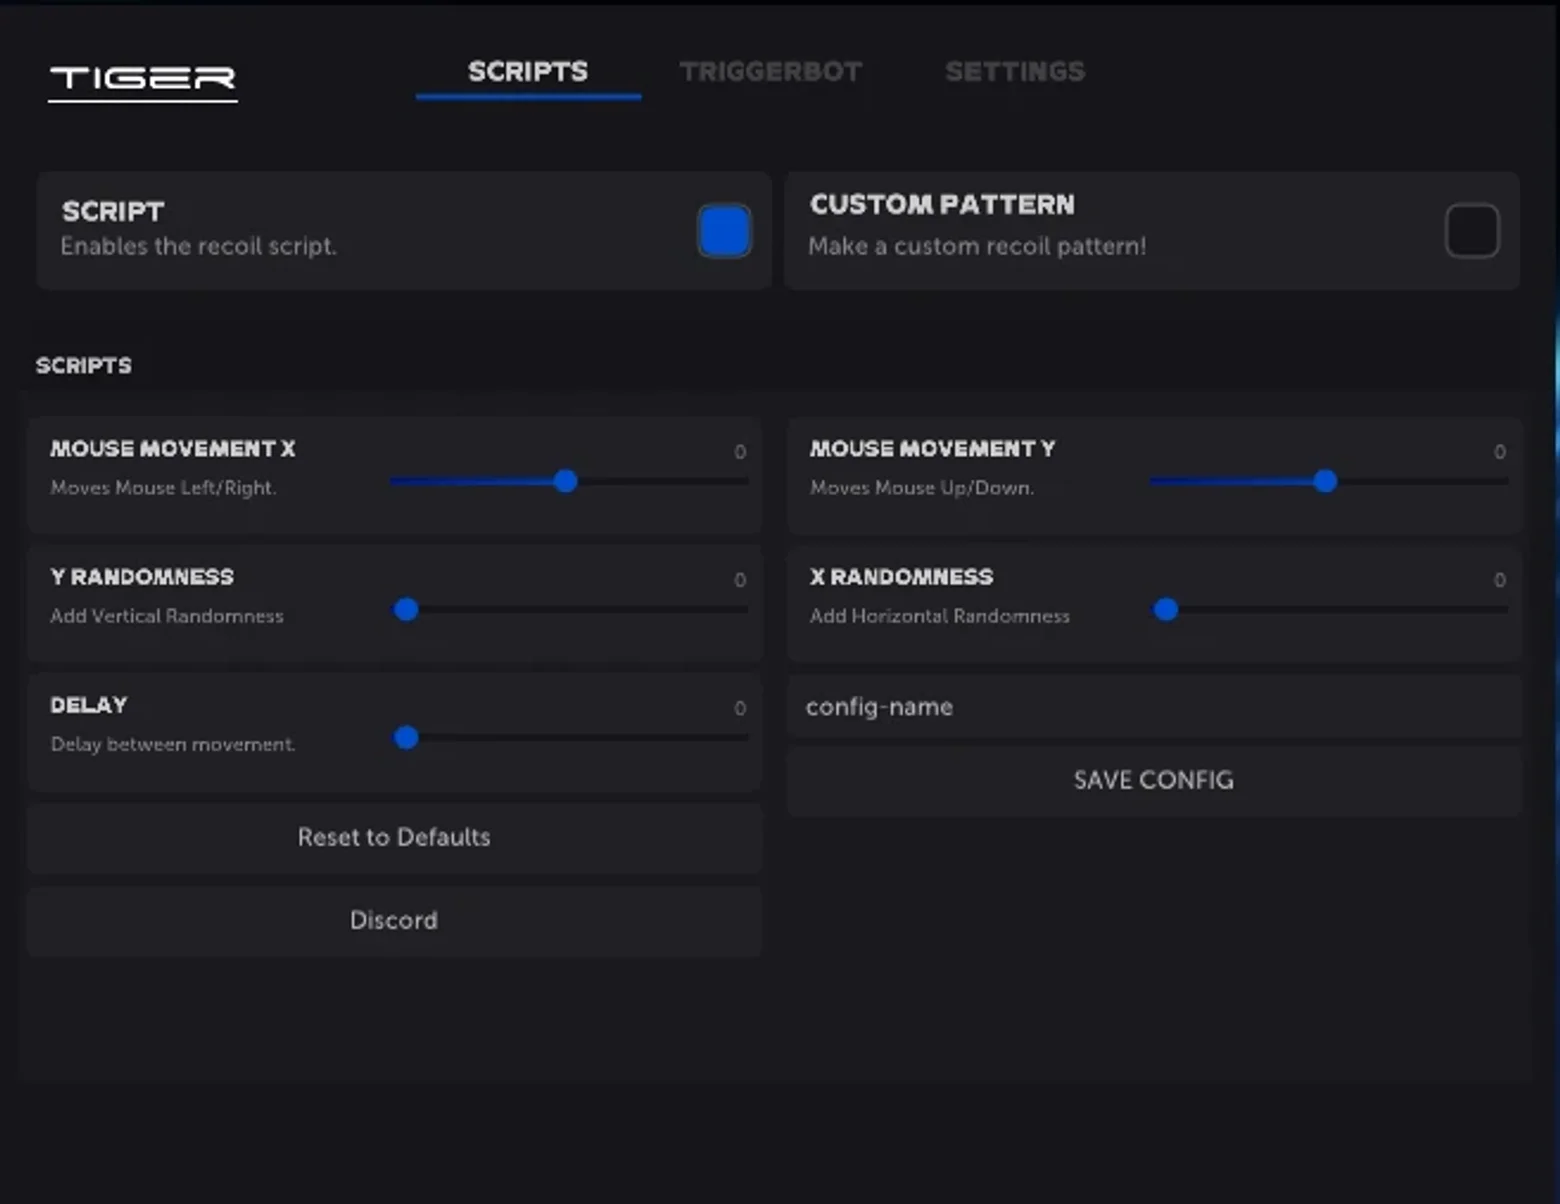Viewport: 1560px width, 1204px height.
Task: Click the SAVE CONFIG button
Action: pyautogui.click(x=1154, y=780)
